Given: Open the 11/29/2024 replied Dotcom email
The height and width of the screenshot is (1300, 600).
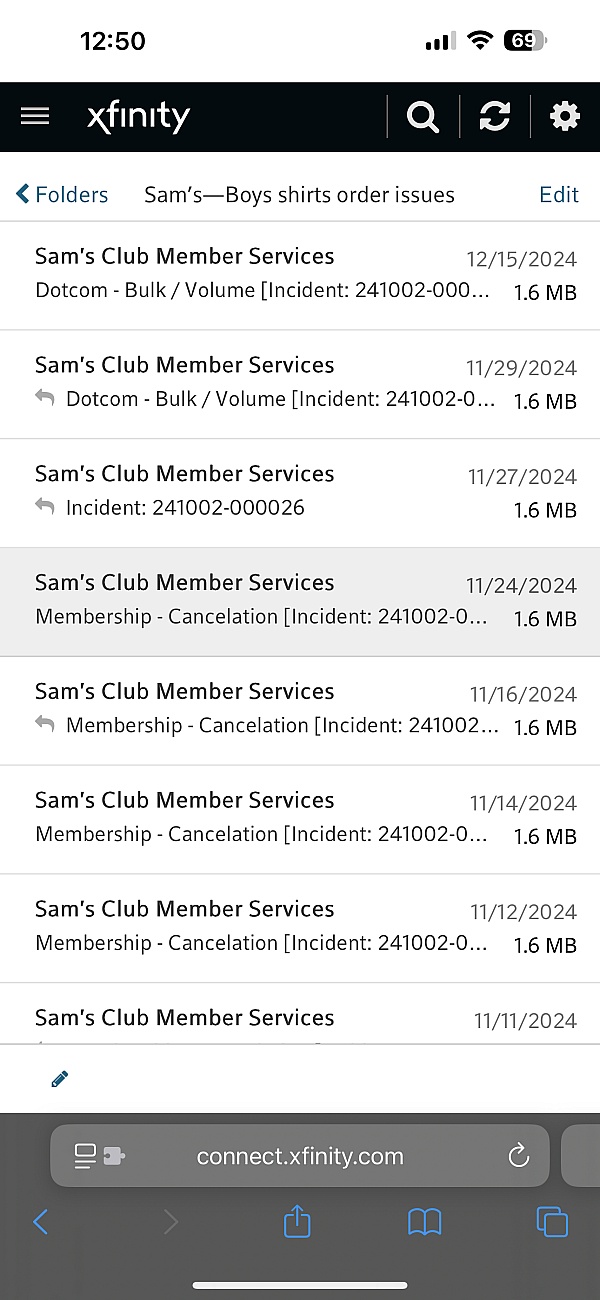Looking at the screenshot, I should click(300, 383).
